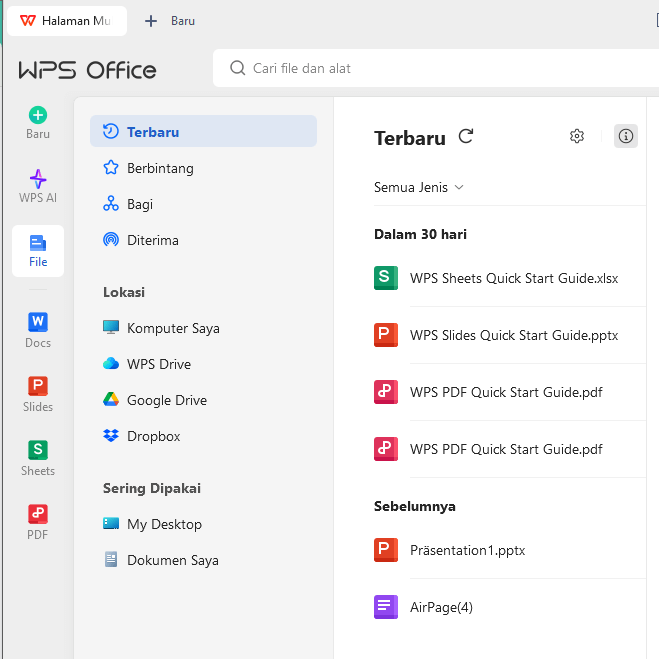The height and width of the screenshot is (659, 659).
Task: Open the Bagi shared files
Action: pos(203,204)
